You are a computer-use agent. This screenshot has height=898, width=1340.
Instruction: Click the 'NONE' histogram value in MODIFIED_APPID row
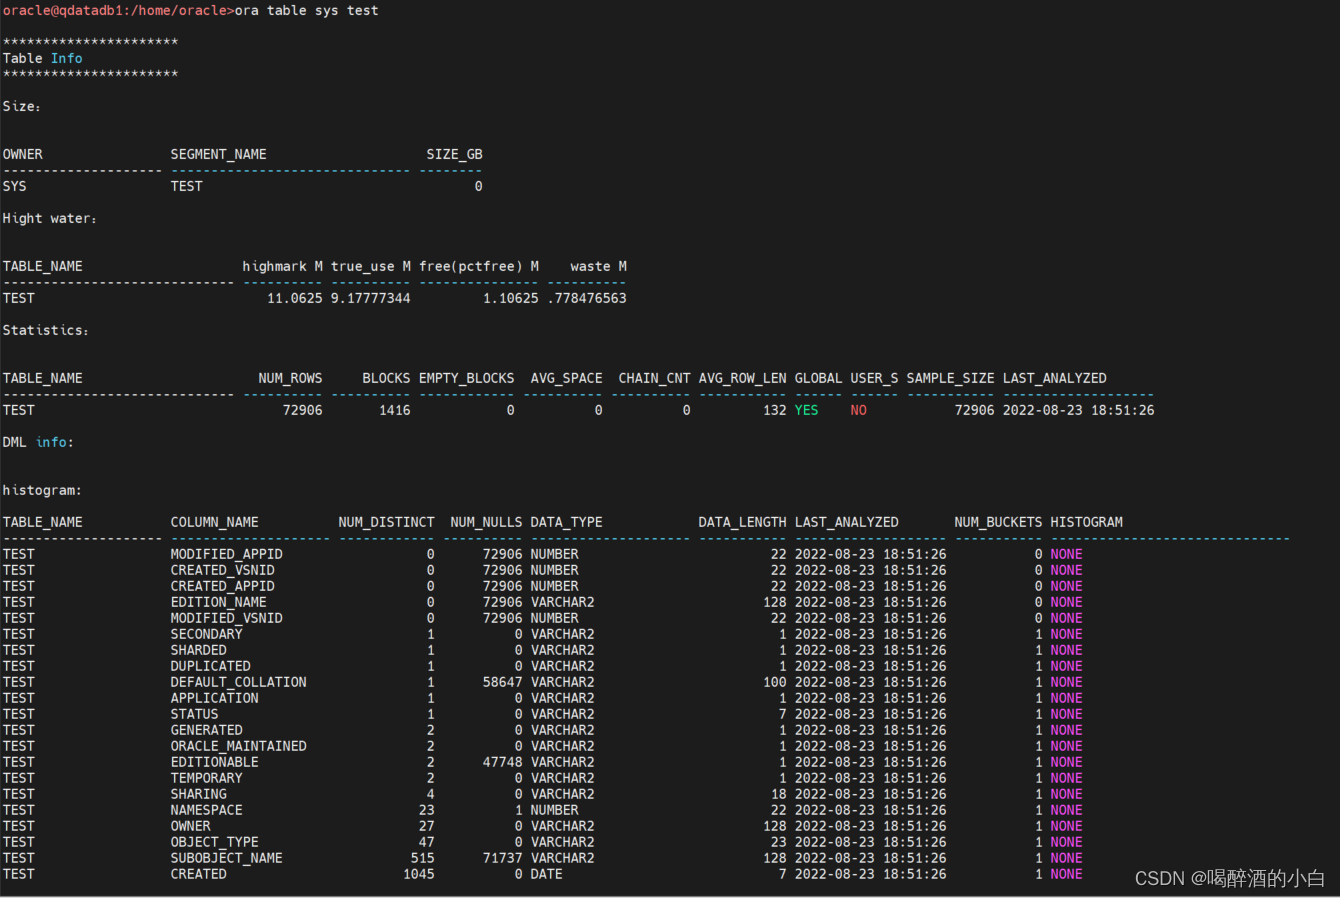click(x=1066, y=554)
